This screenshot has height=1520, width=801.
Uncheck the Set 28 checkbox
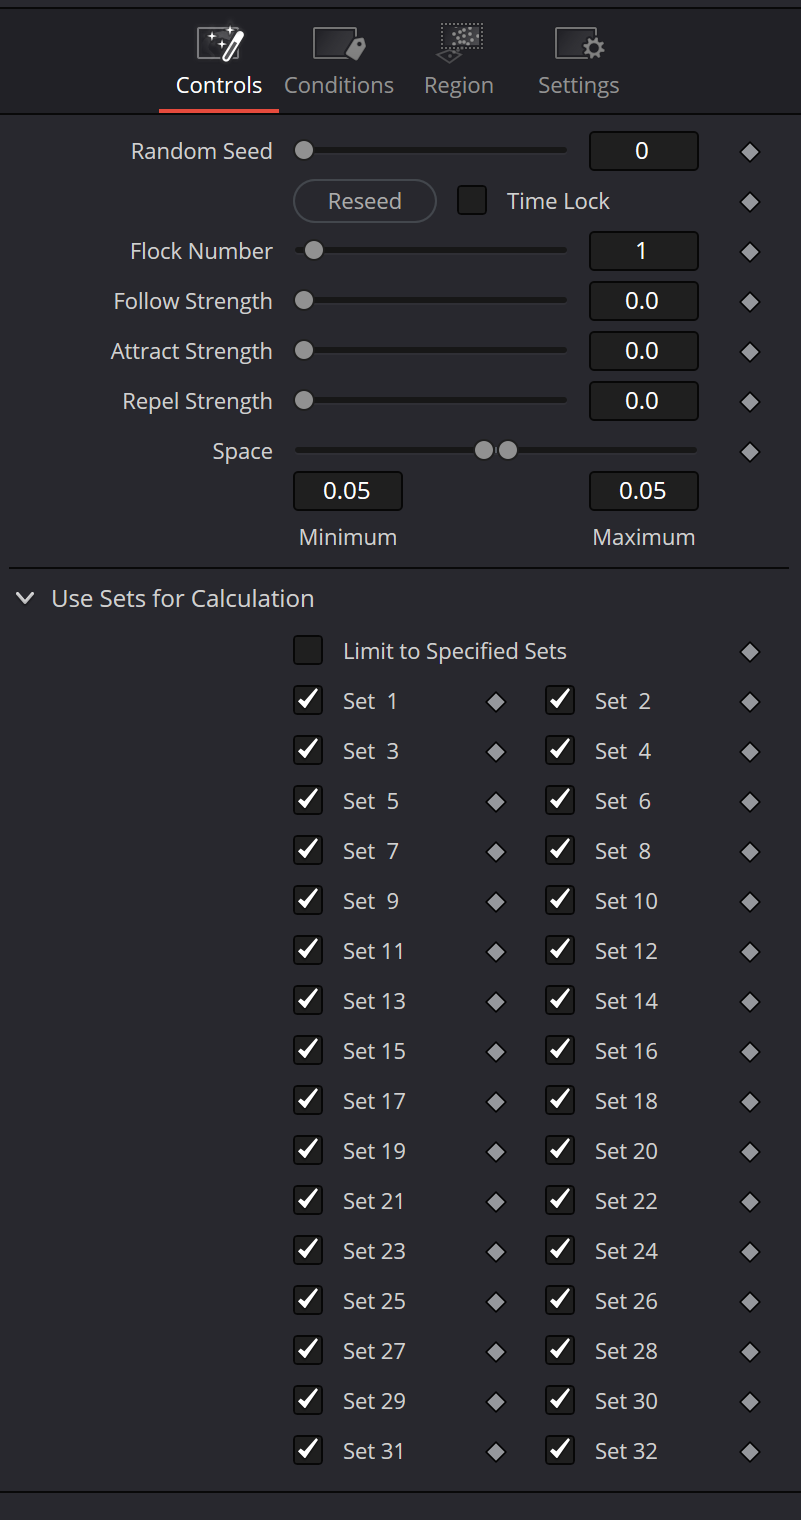pos(560,1351)
